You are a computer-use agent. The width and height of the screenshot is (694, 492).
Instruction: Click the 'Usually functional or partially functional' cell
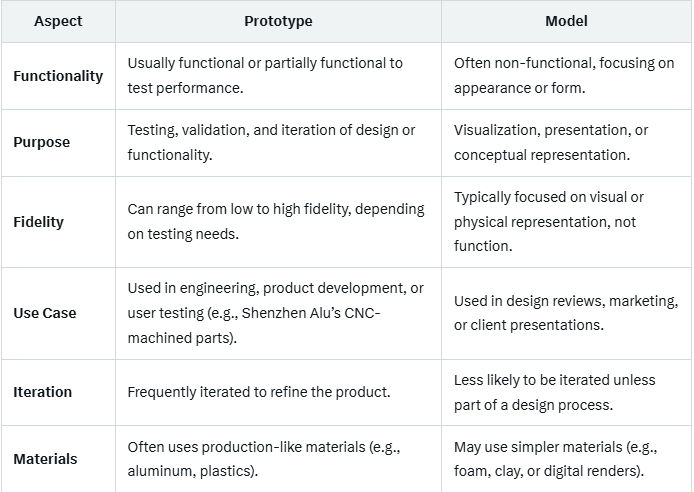click(x=265, y=76)
